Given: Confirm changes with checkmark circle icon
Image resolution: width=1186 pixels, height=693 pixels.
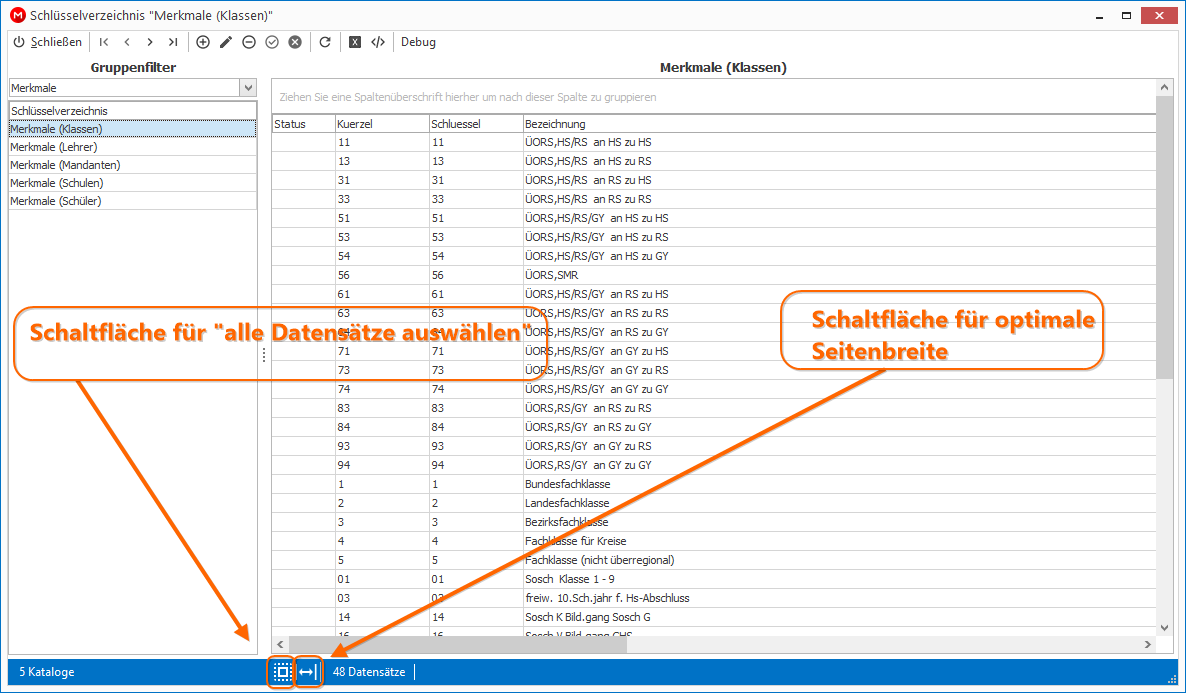Looking at the screenshot, I should point(272,42).
